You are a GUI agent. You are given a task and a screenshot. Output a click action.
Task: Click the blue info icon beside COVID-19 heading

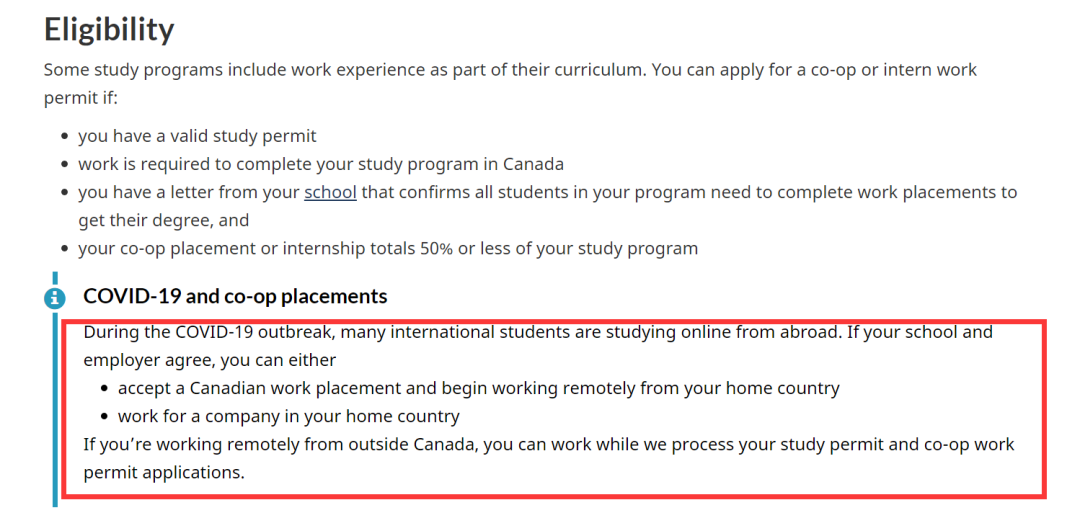pyautogui.click(x=54, y=297)
